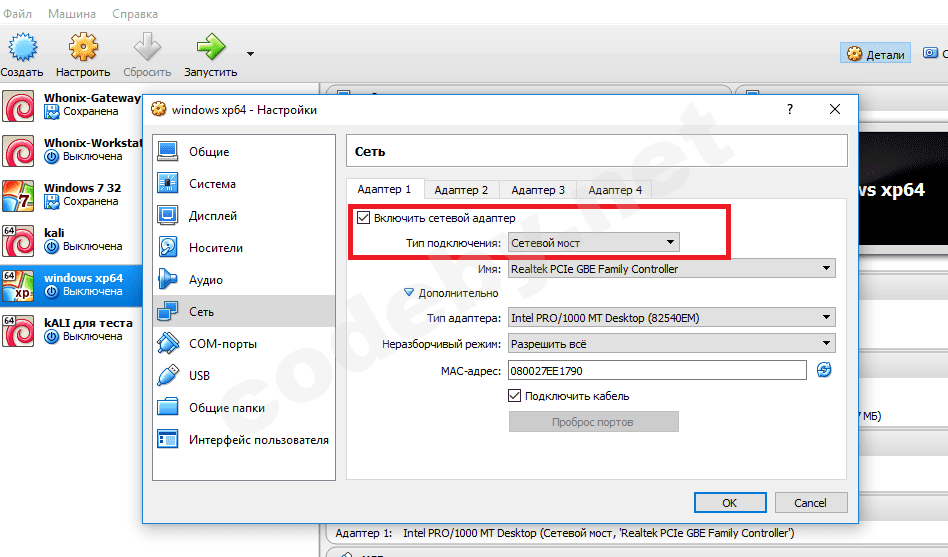
Task: Open the Общие settings category icon
Action: pyautogui.click(x=167, y=151)
